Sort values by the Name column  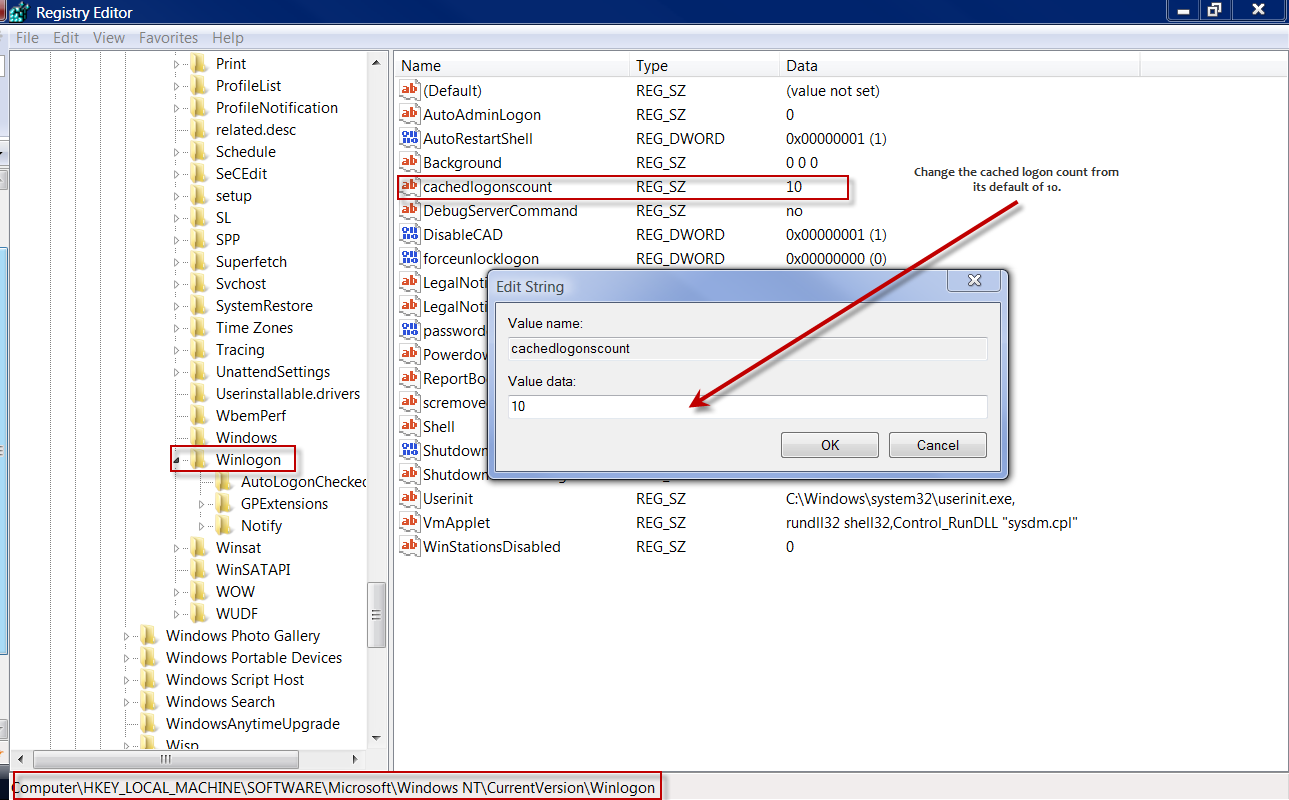coord(513,66)
